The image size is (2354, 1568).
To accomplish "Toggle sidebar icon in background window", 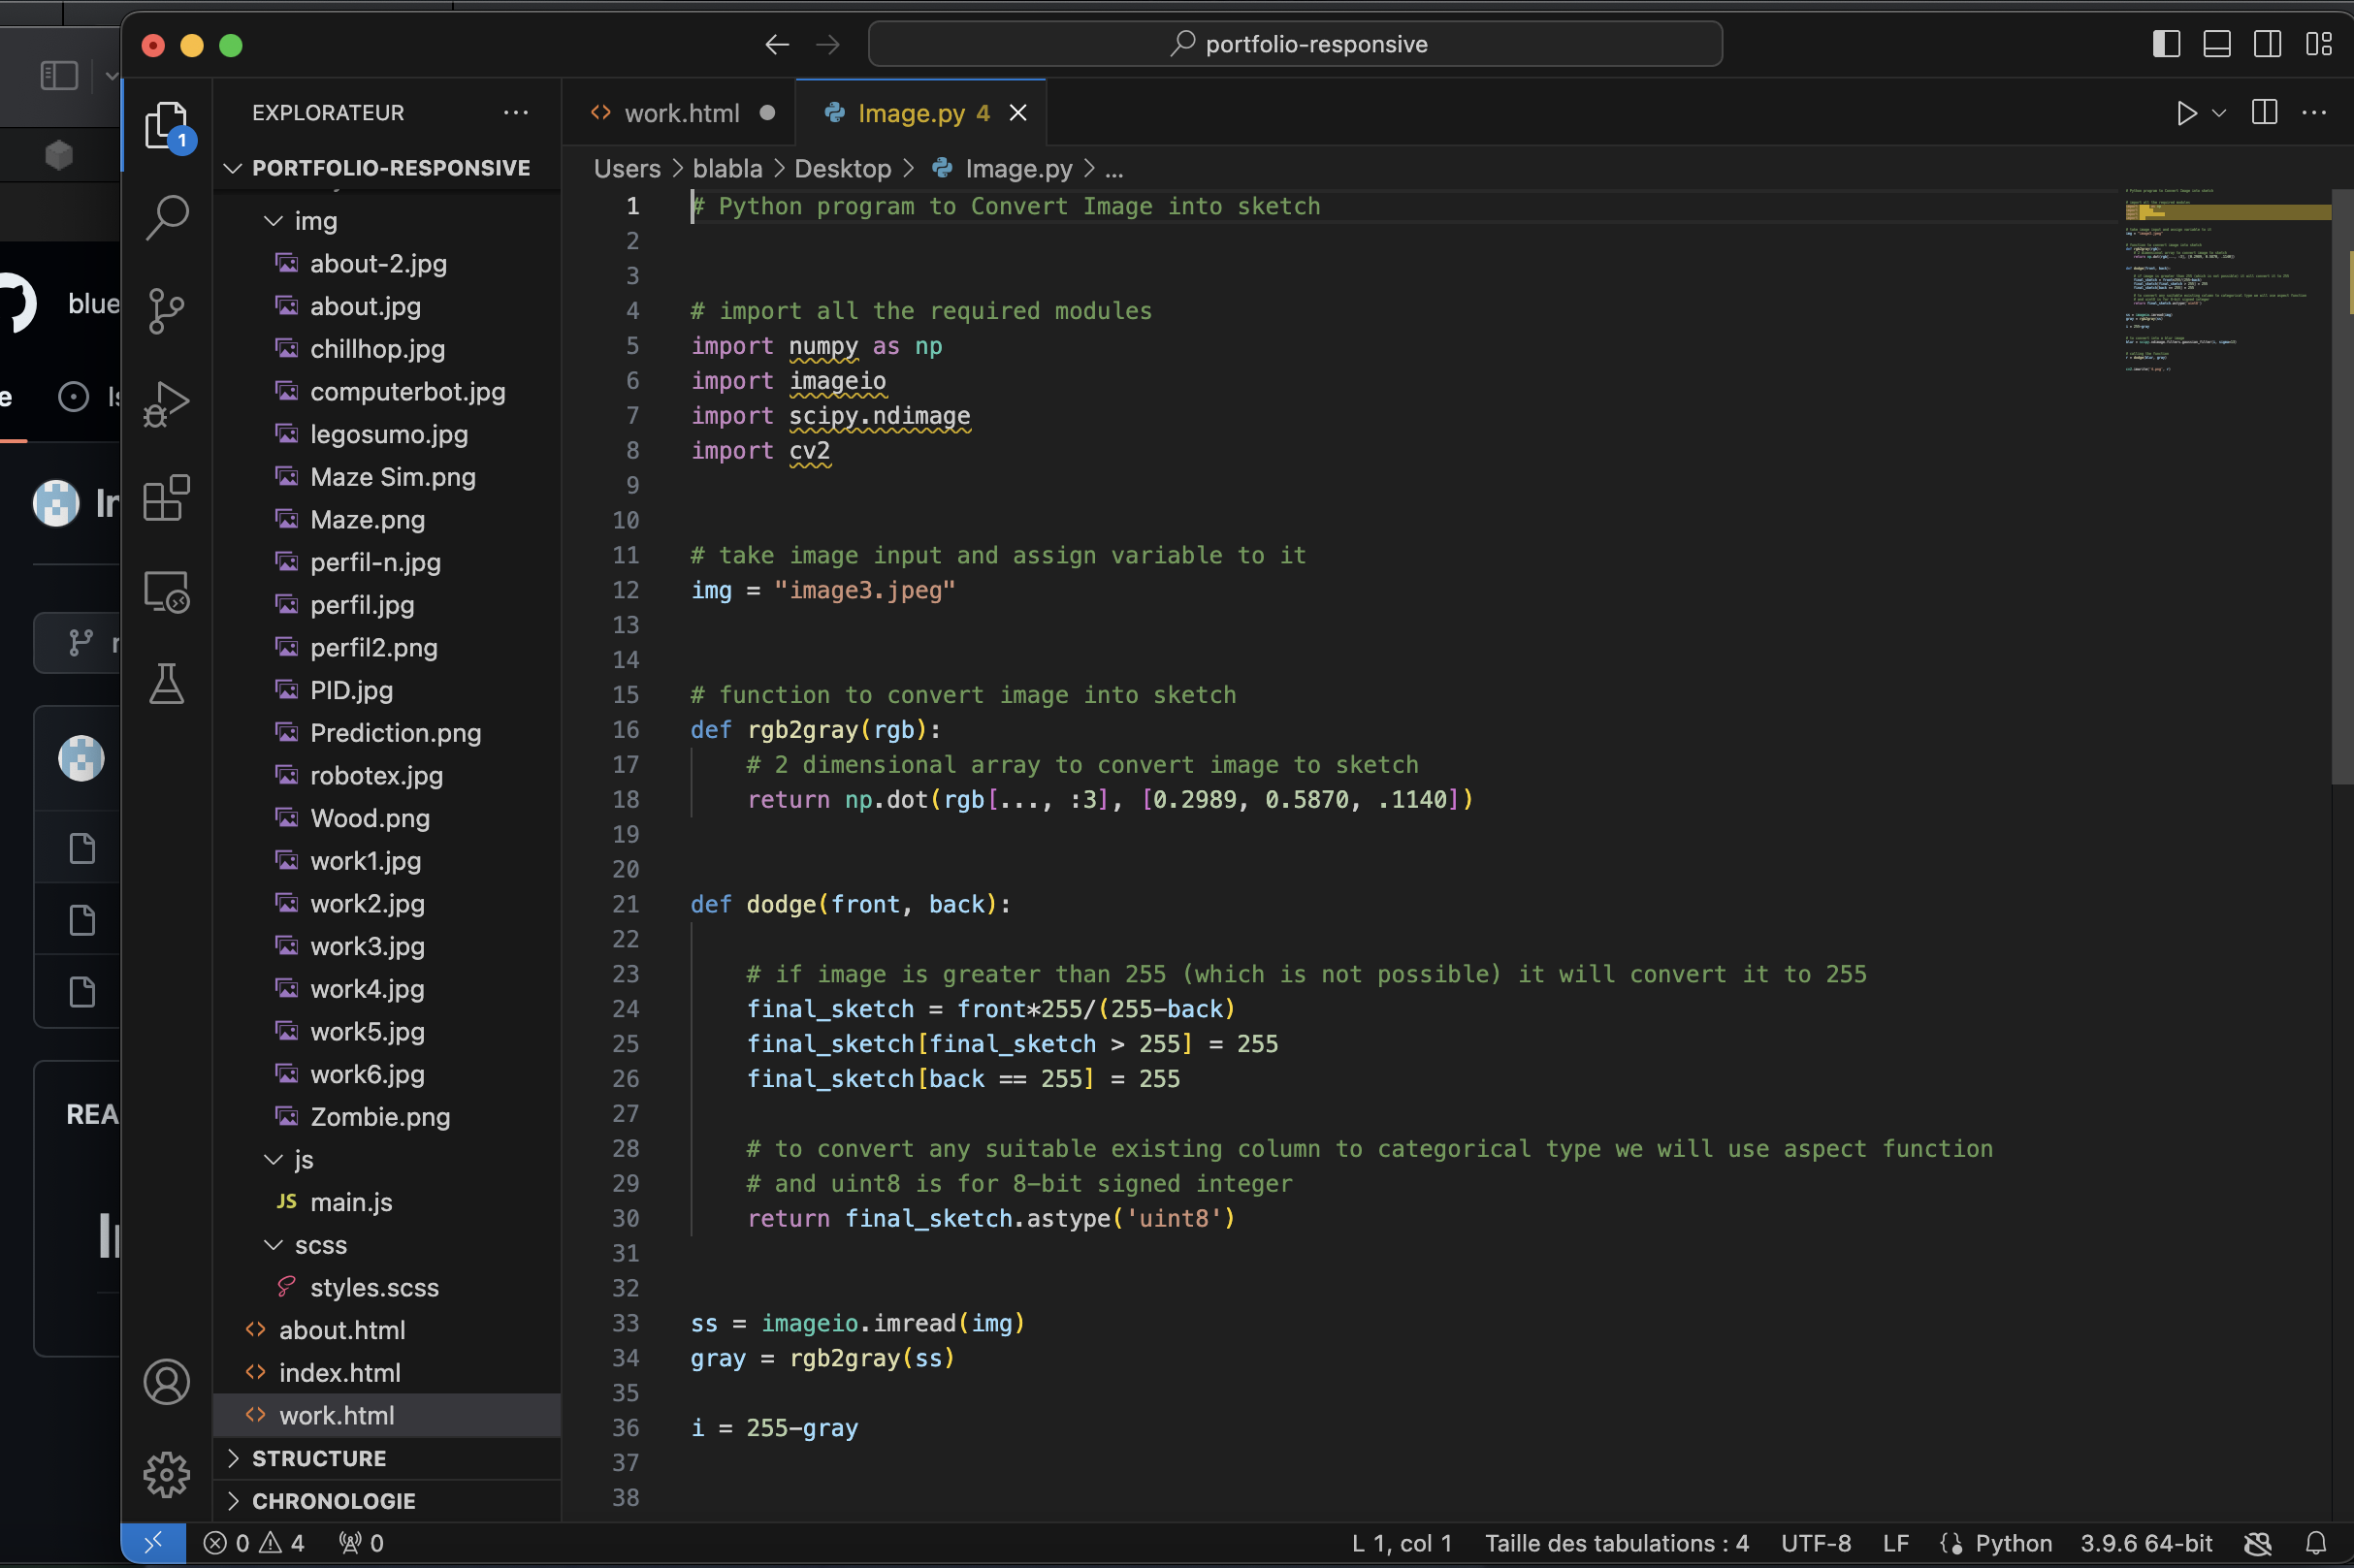I will tap(58, 75).
